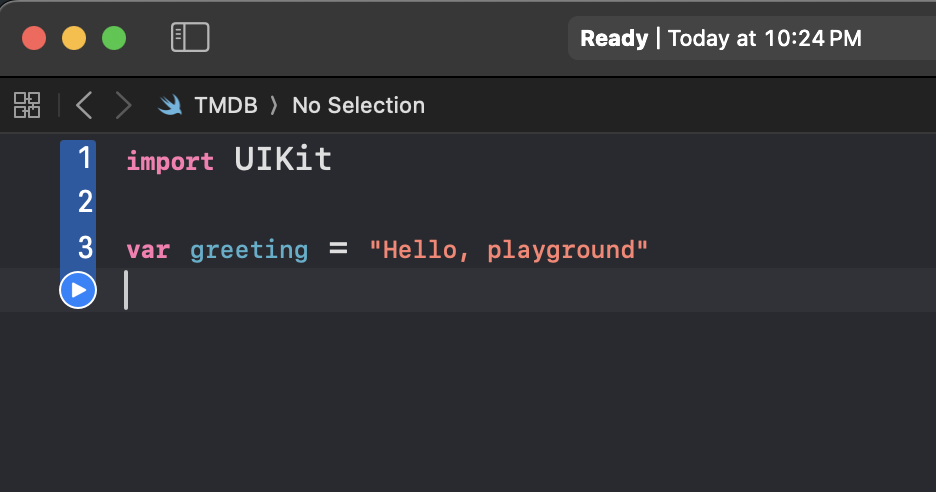Click line number 1 in the gutter
The width and height of the screenshot is (936, 492).
(84, 158)
